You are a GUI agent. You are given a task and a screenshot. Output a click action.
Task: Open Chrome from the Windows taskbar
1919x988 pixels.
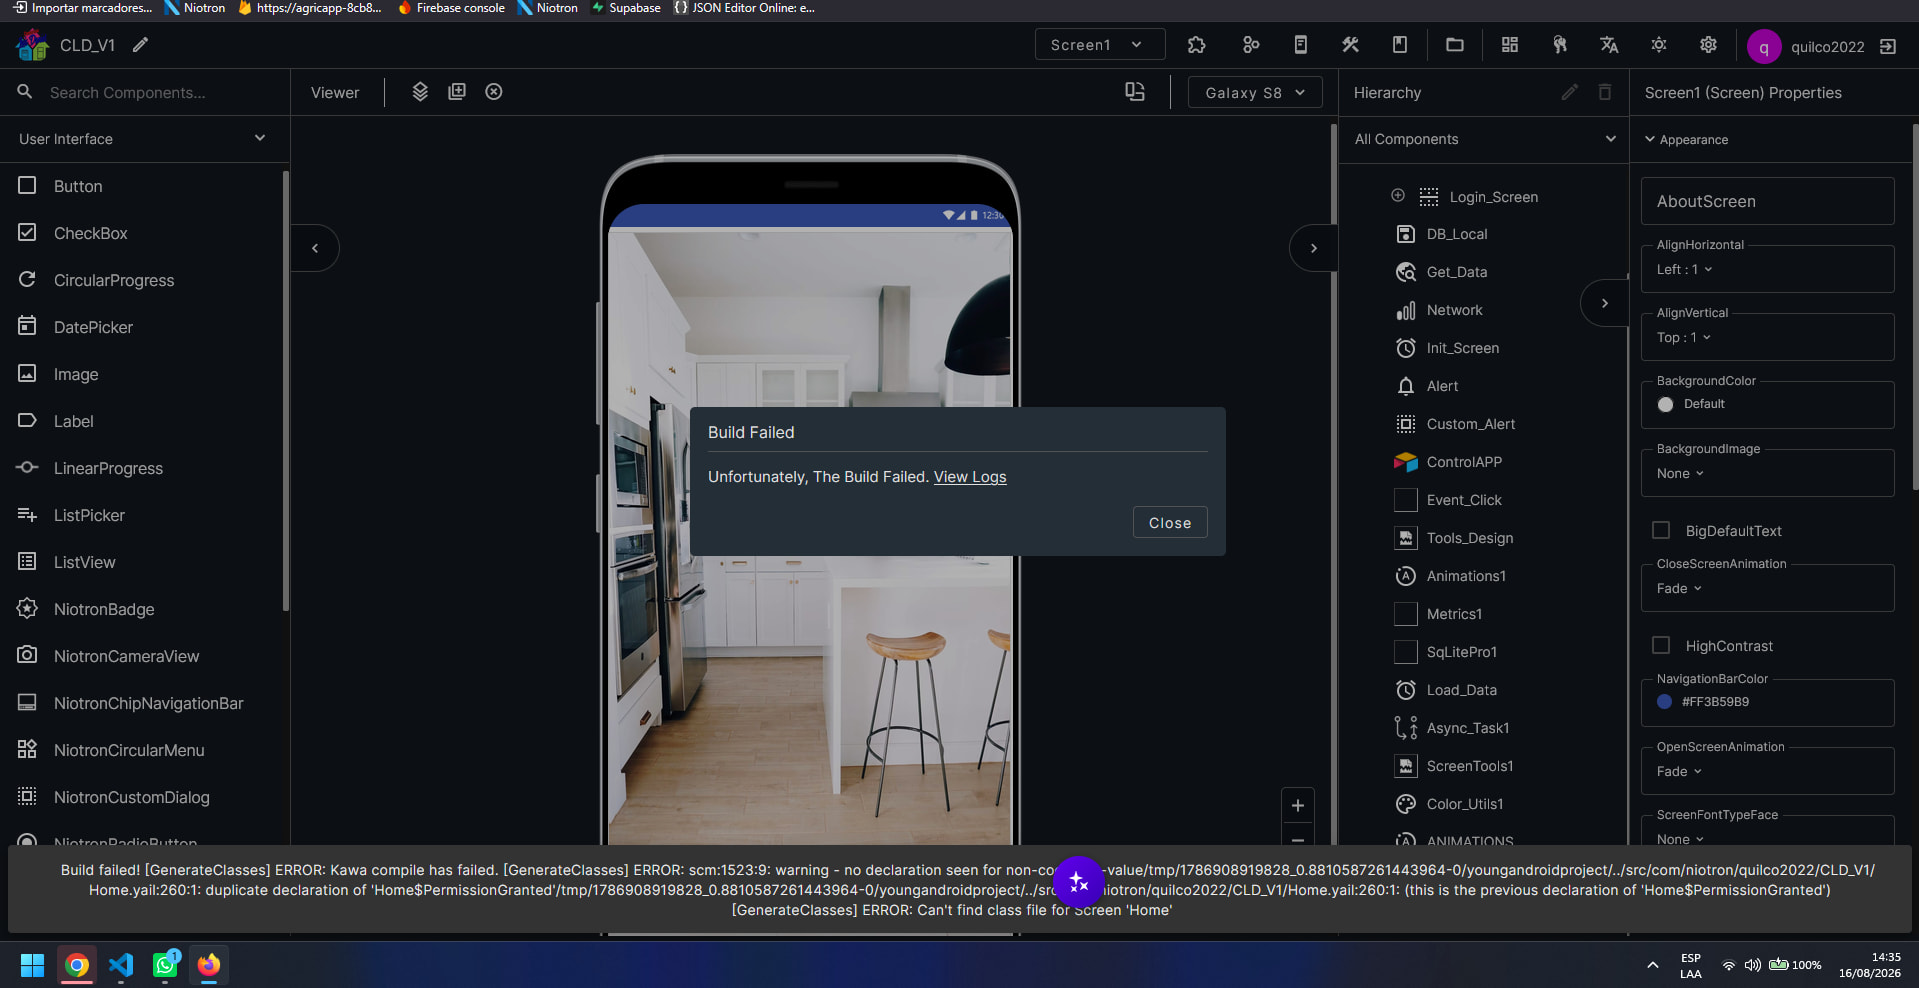77,965
